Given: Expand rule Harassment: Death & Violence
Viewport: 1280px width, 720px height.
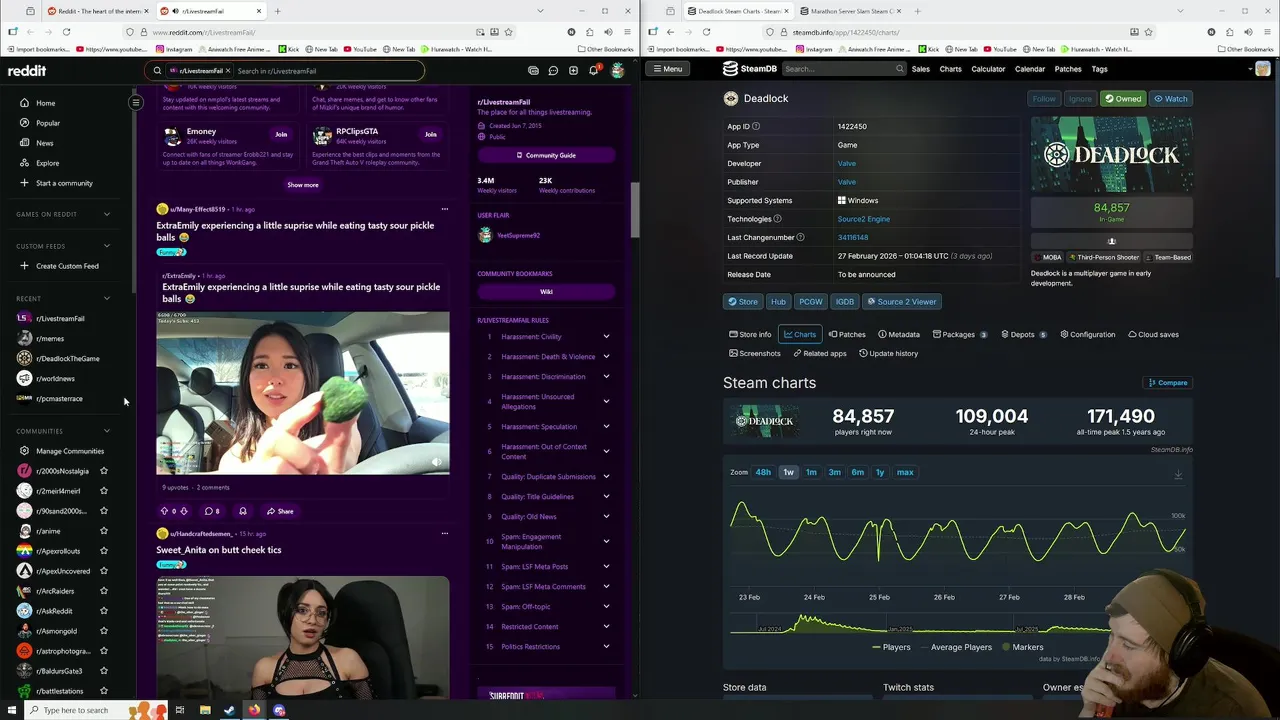Looking at the screenshot, I should tap(606, 357).
